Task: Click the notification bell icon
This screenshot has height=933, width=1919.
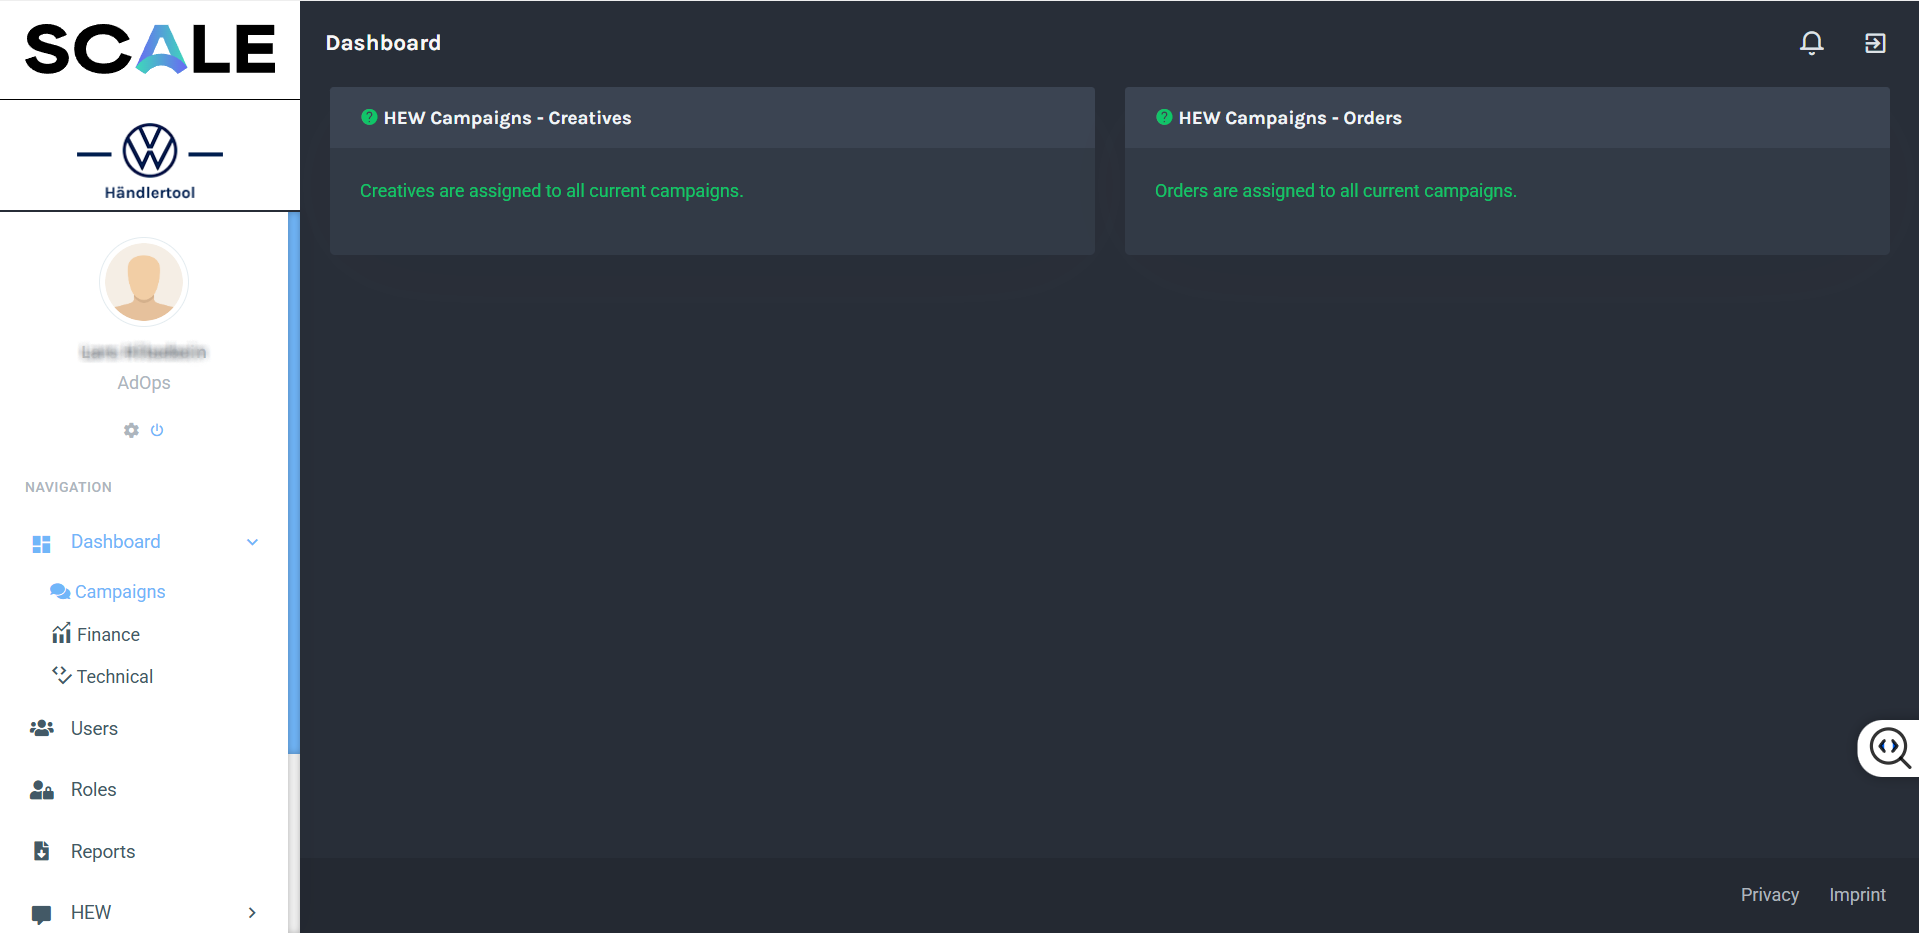Action: [1811, 43]
